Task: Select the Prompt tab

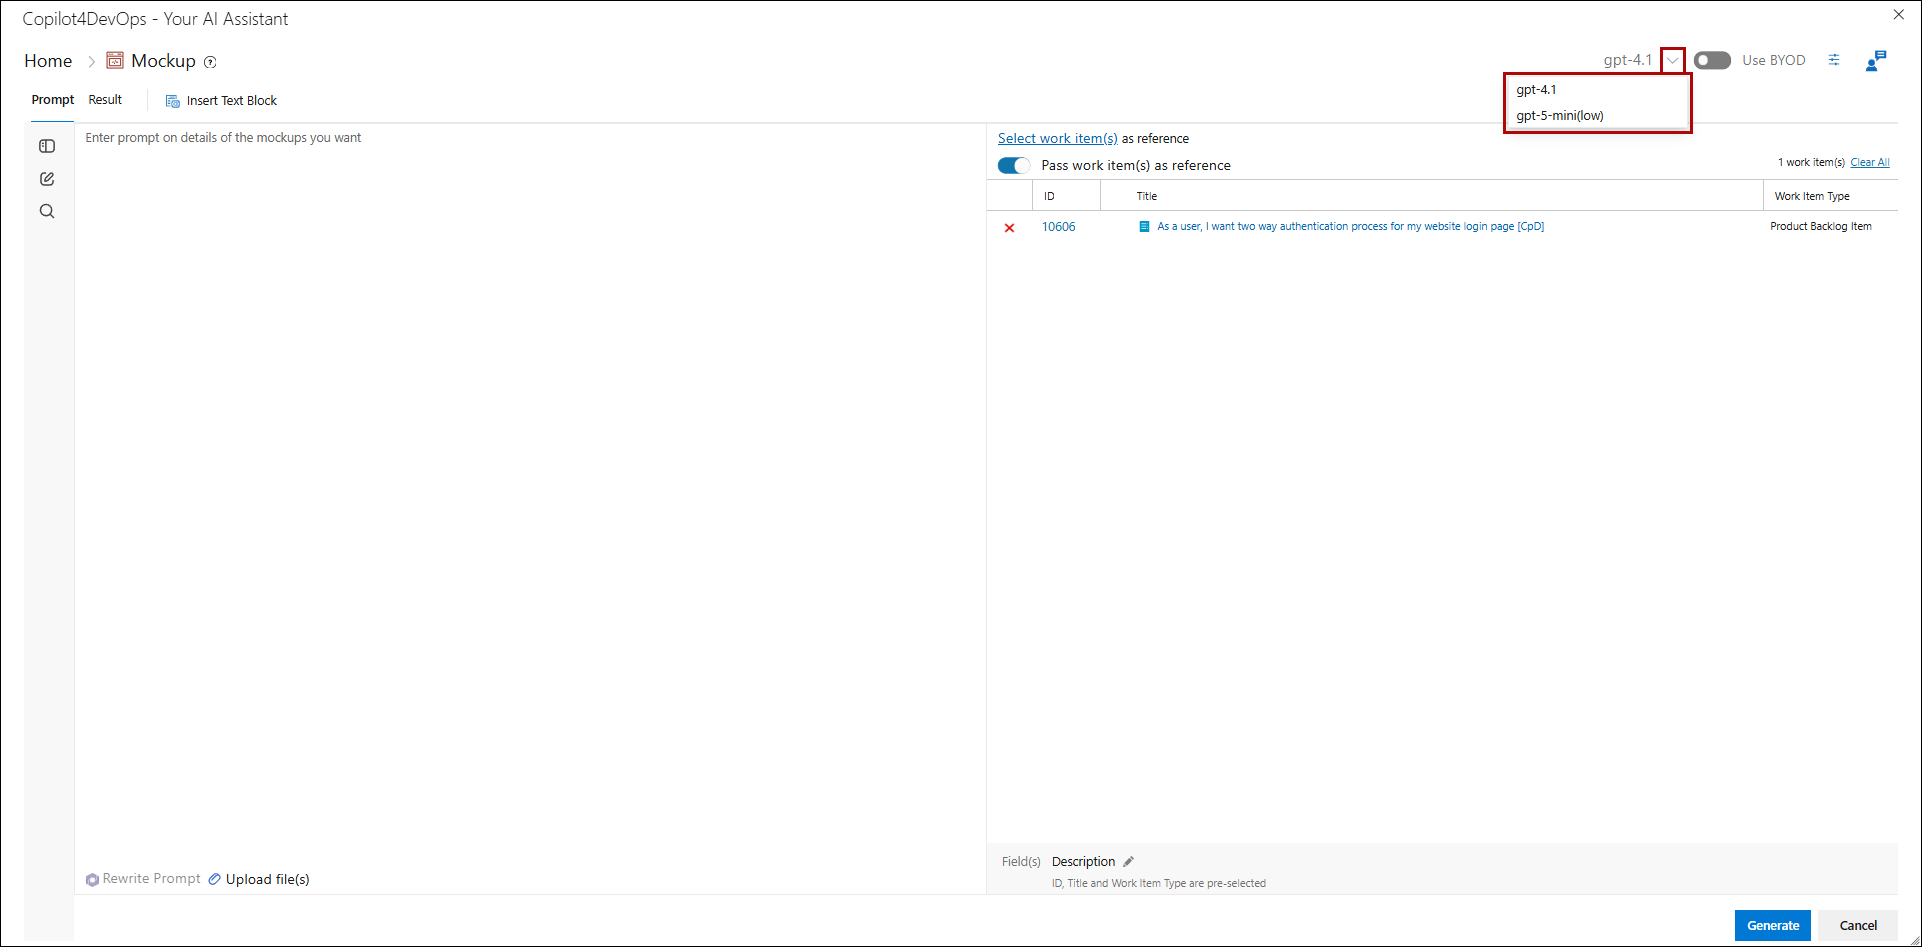Action: pyautogui.click(x=52, y=100)
